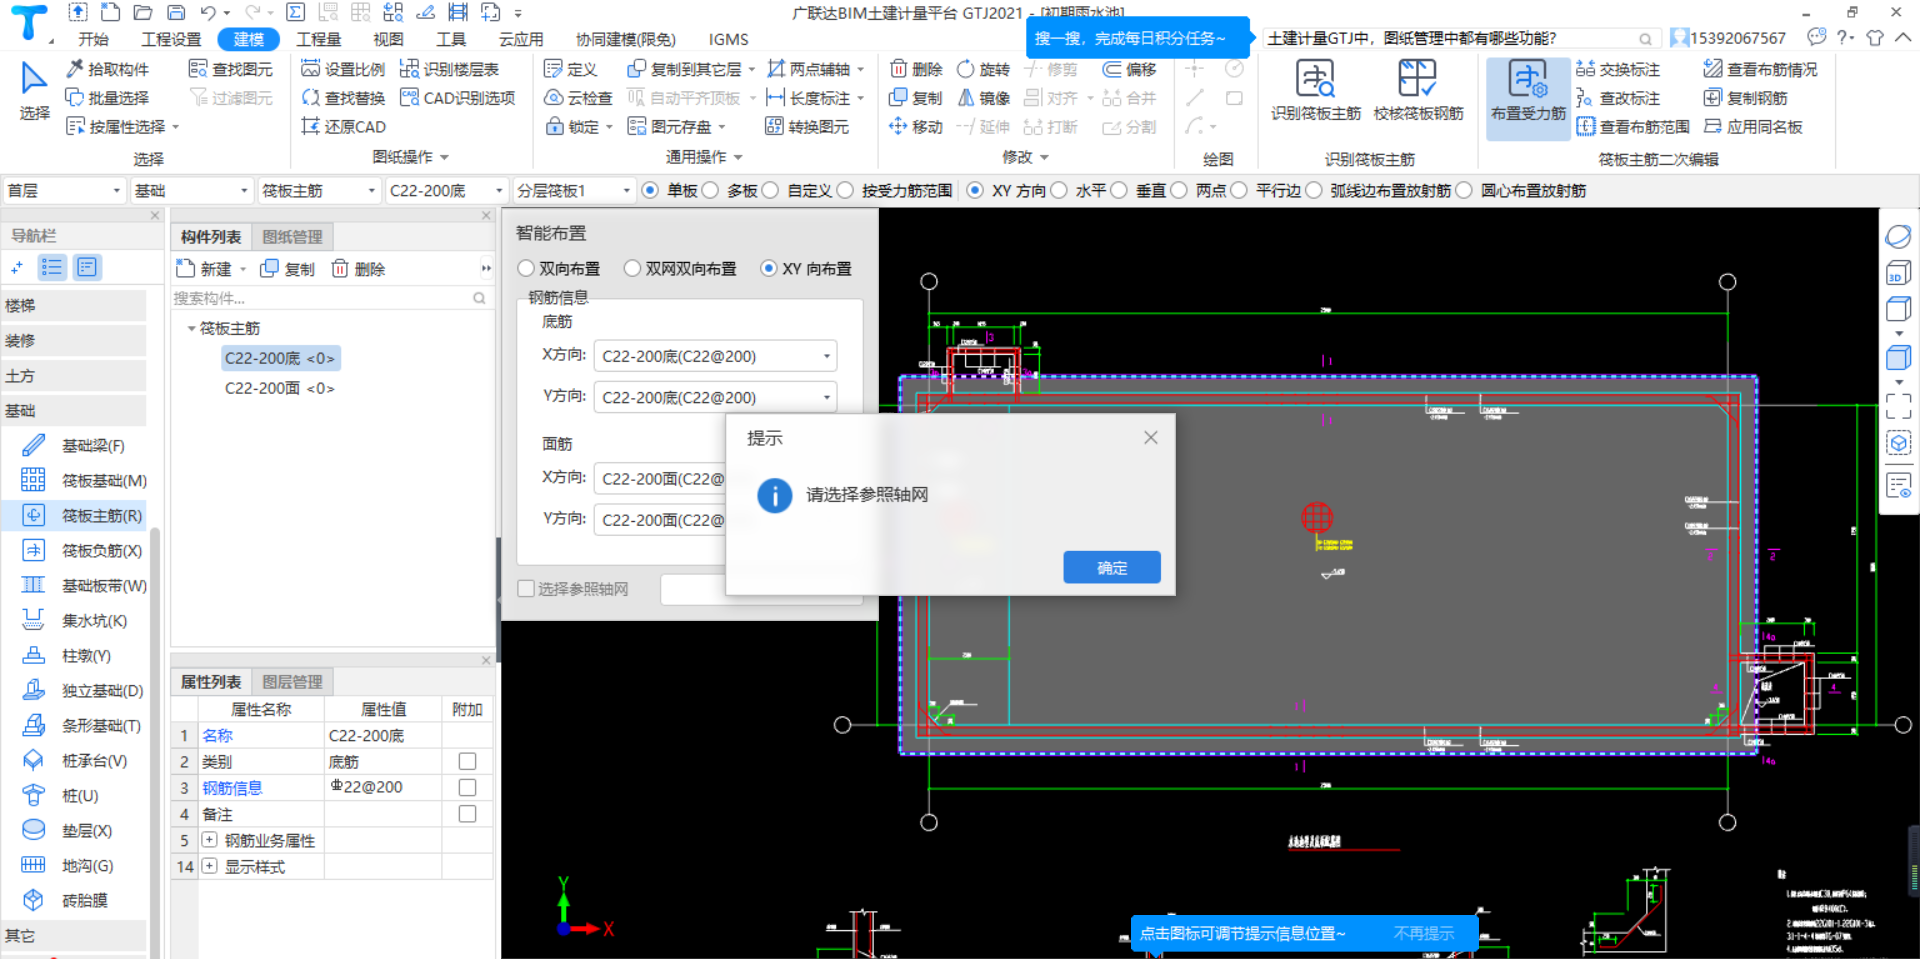Viewport: 1920px width, 959px height.
Task: Close the 提示 dialog with X
Action: point(1151,437)
